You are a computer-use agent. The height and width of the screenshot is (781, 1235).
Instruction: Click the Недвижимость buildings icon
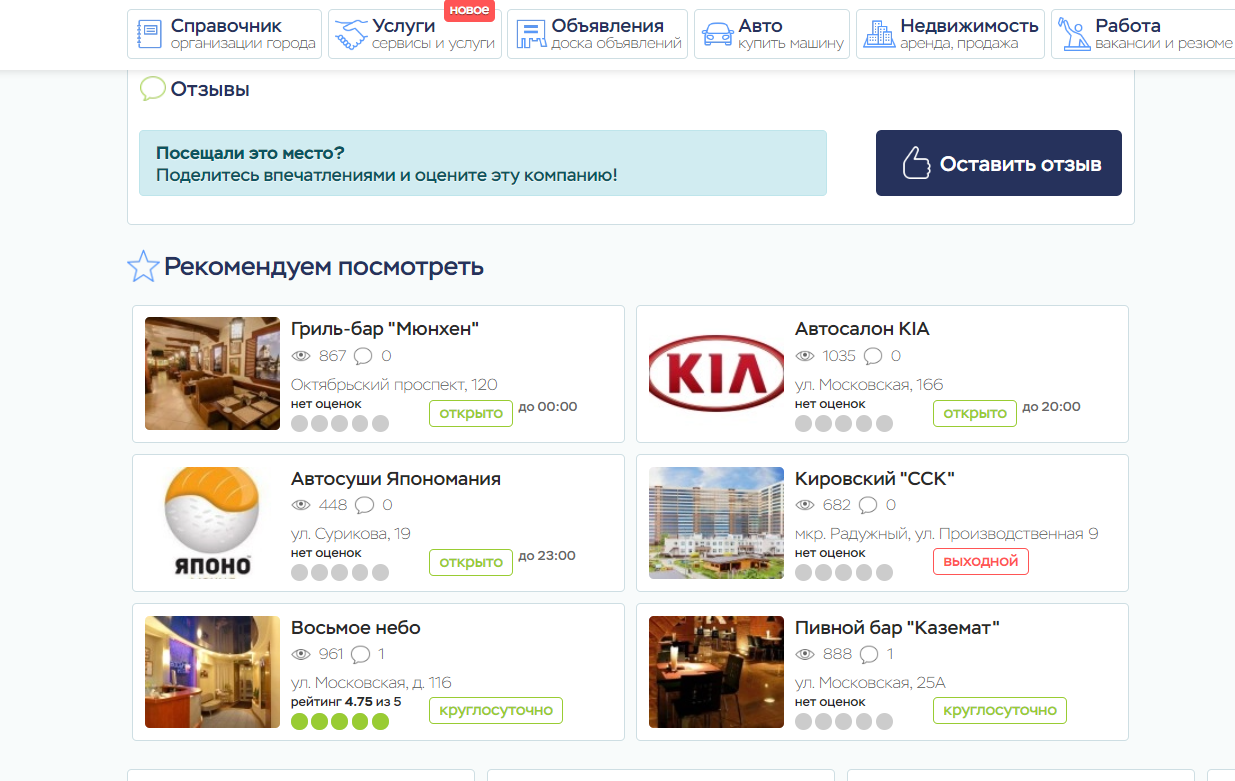click(879, 35)
